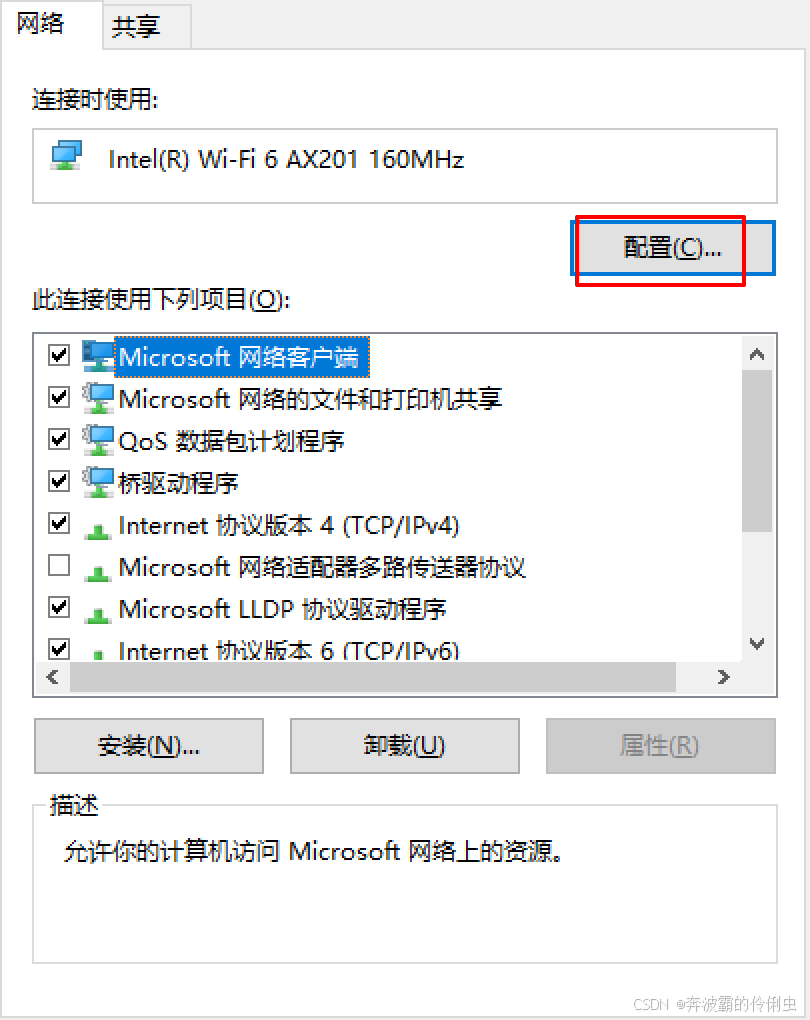This screenshot has height=1020, width=810.
Task: Click the Intel Wi-Fi 6 AX201 adapter icon
Action: pos(66,156)
